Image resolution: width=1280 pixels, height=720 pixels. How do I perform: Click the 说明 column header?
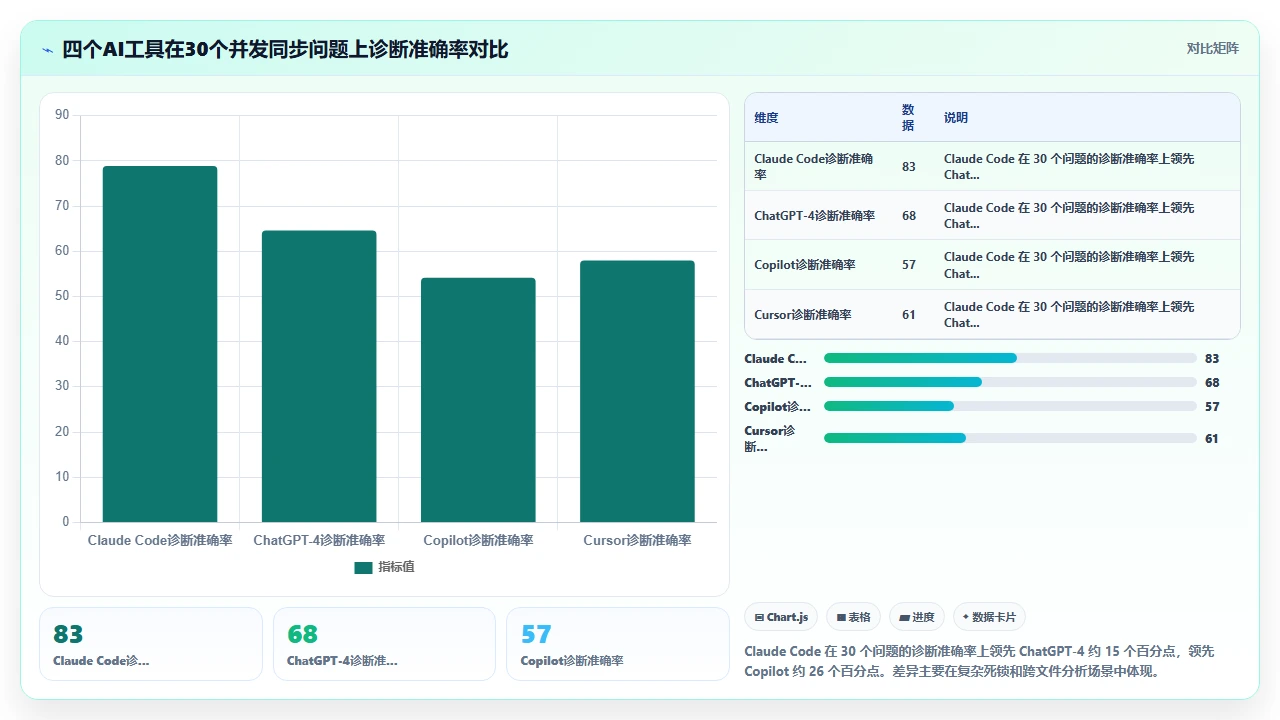point(956,118)
